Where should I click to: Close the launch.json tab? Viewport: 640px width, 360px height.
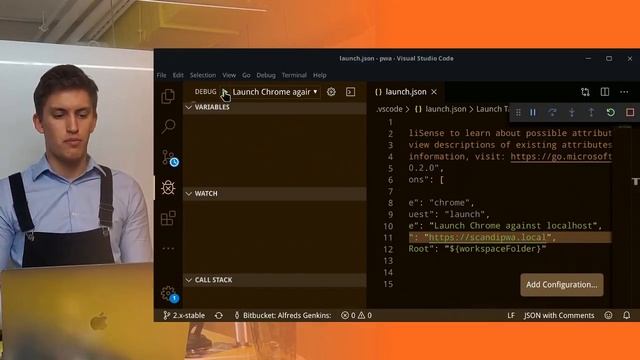click(x=434, y=92)
